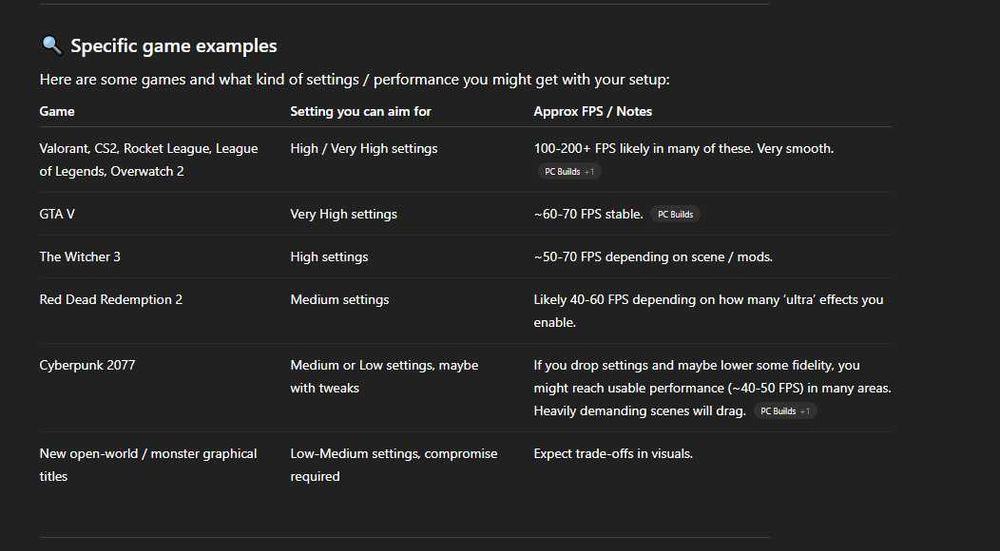Open the PC Builds citation in the Valorant row
Image resolution: width=1000 pixels, height=551 pixels.
(x=568, y=172)
